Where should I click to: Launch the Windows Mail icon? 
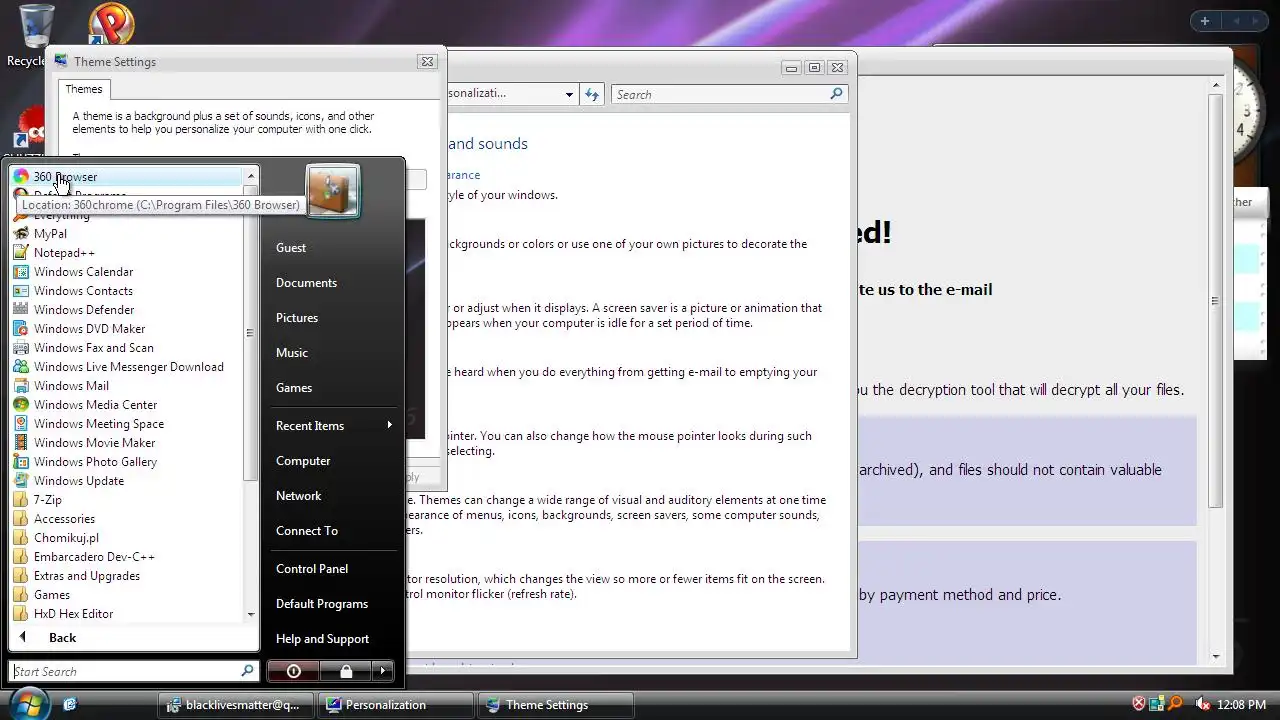click(21, 386)
